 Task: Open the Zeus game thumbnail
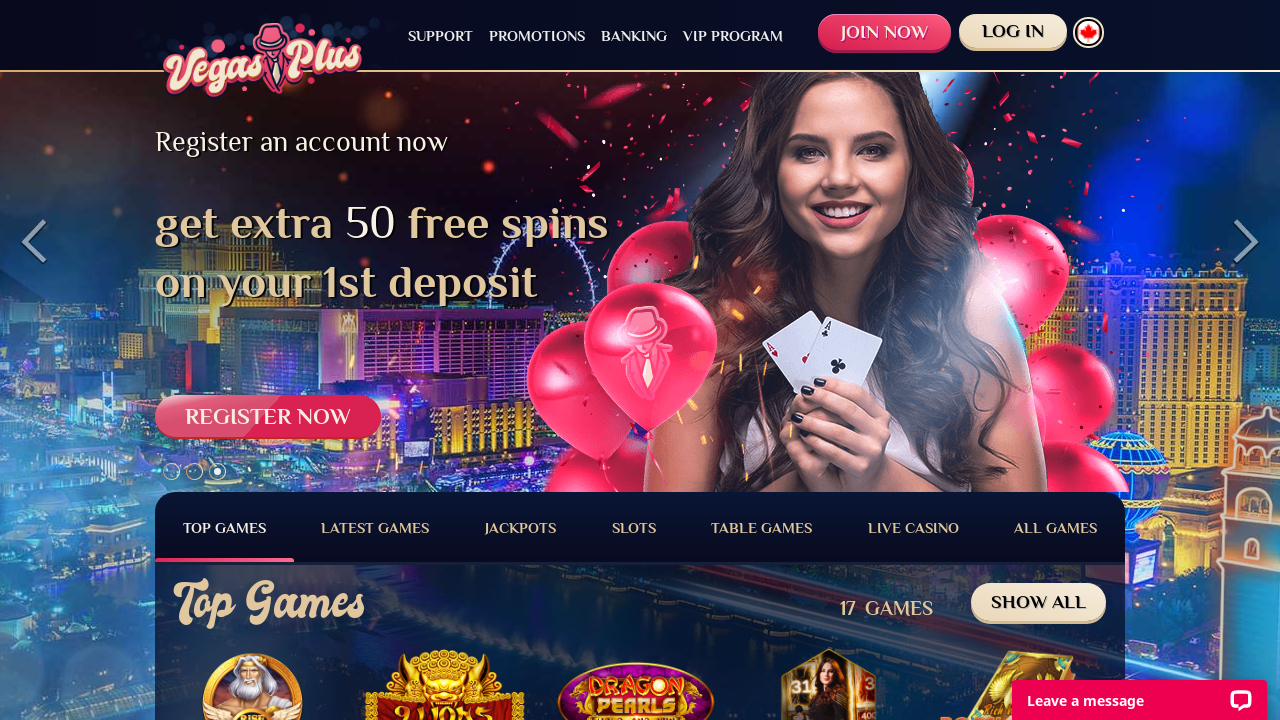(x=252, y=687)
